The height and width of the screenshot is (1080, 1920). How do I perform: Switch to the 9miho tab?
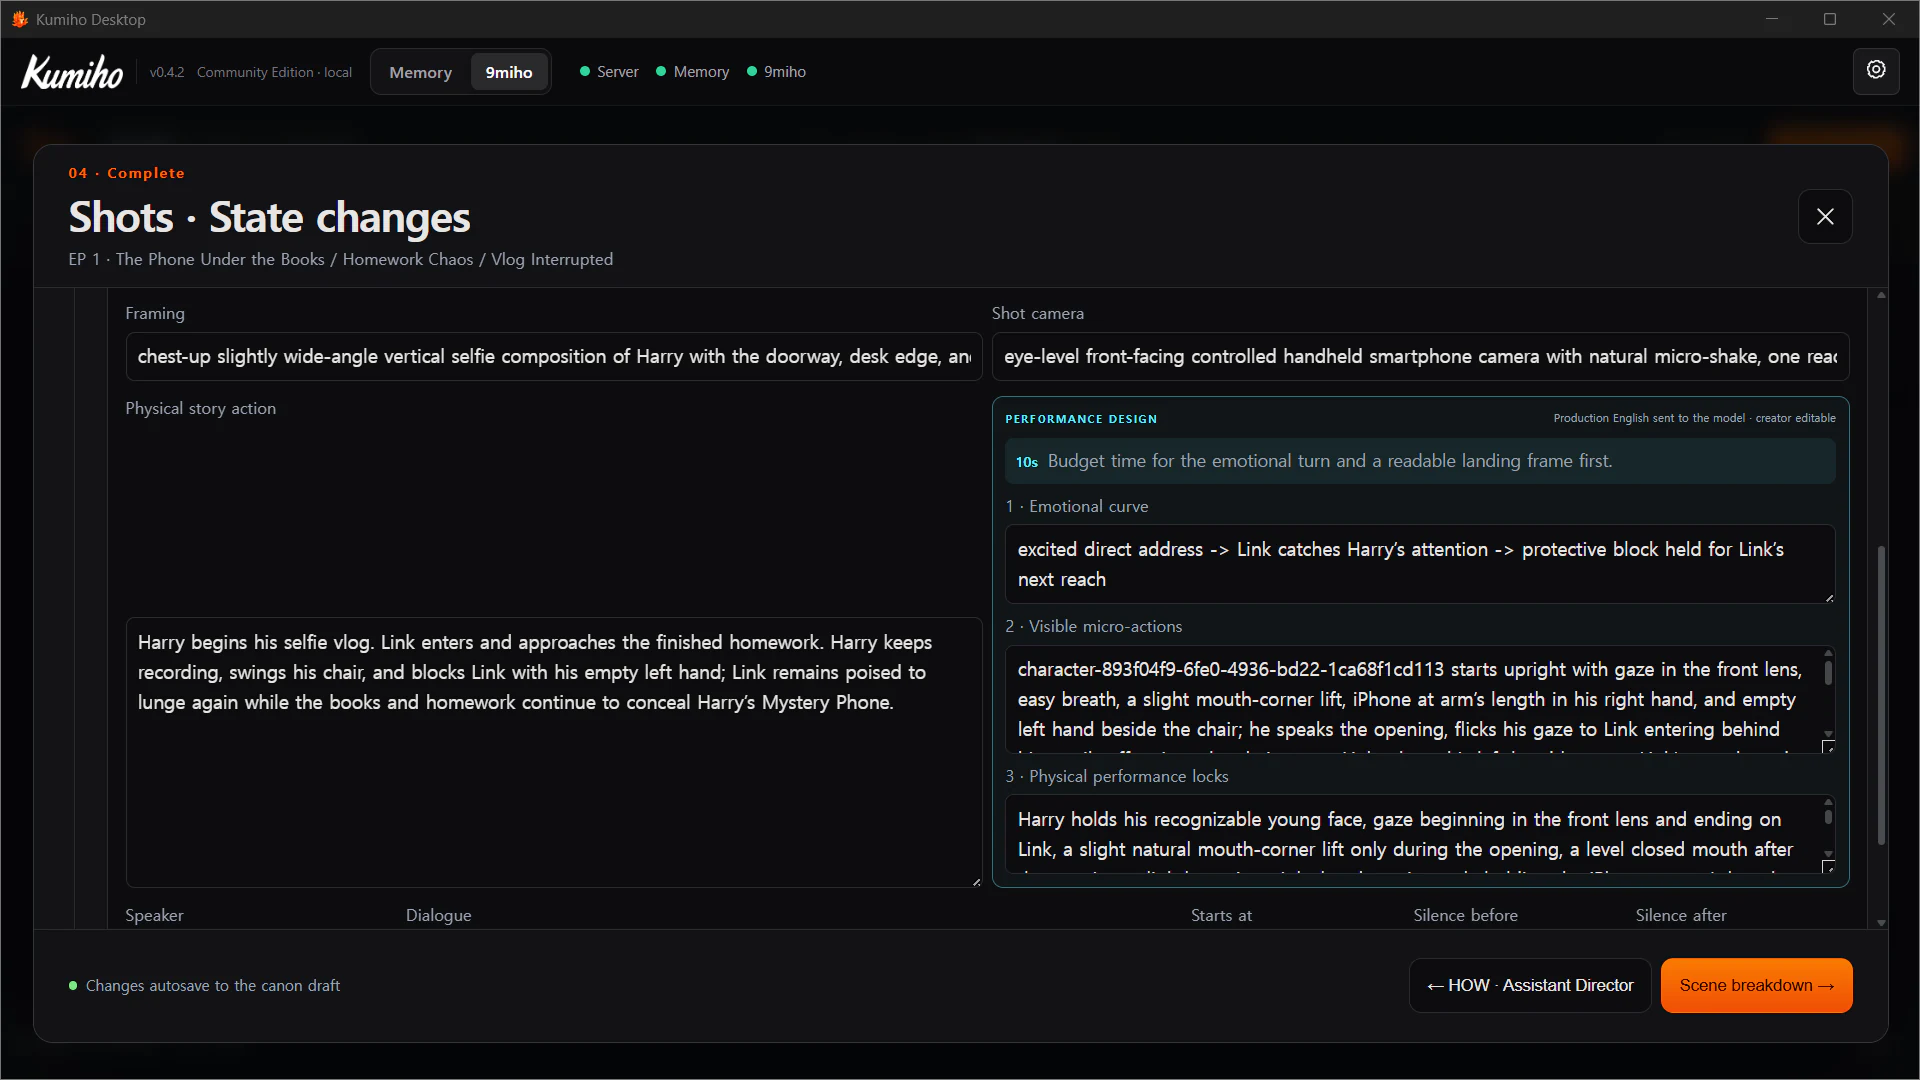click(x=509, y=72)
